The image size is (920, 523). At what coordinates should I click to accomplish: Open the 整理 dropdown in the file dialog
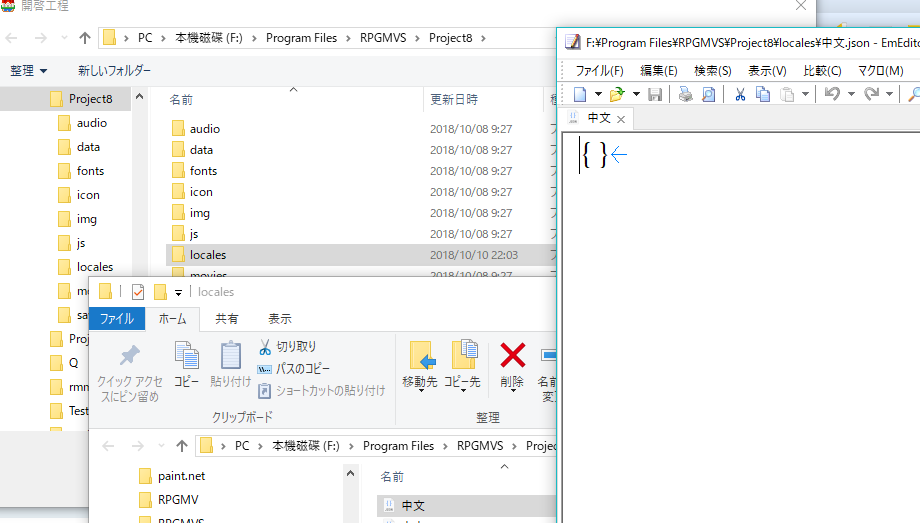28,71
